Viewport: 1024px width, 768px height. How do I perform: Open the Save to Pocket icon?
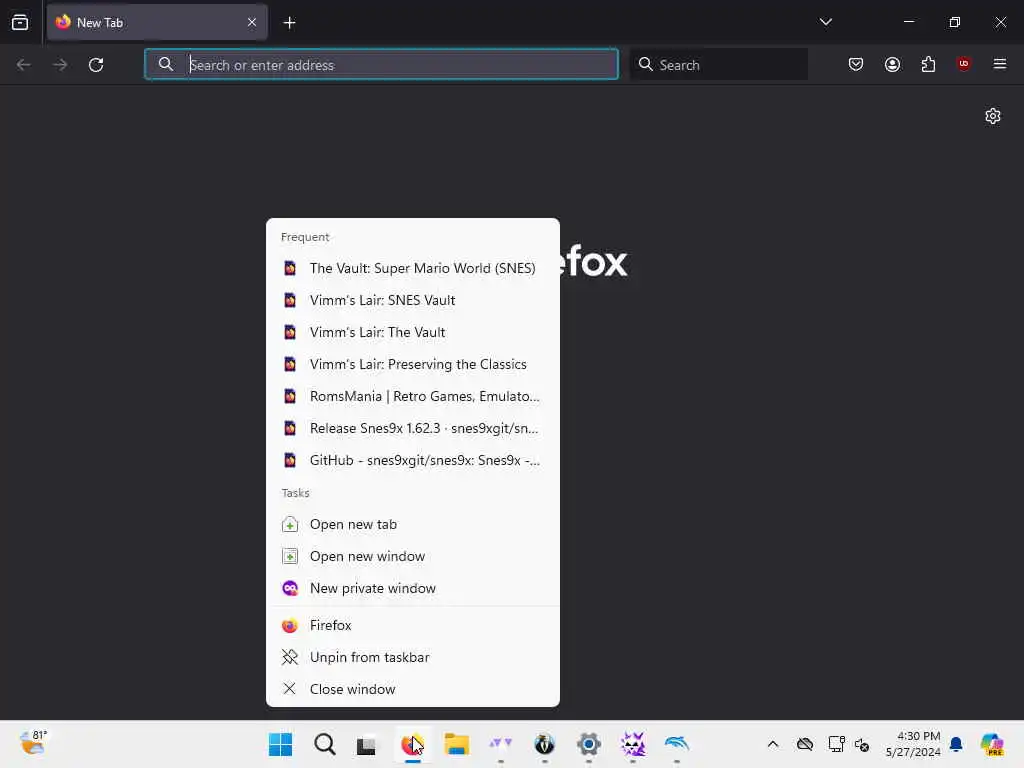856,64
